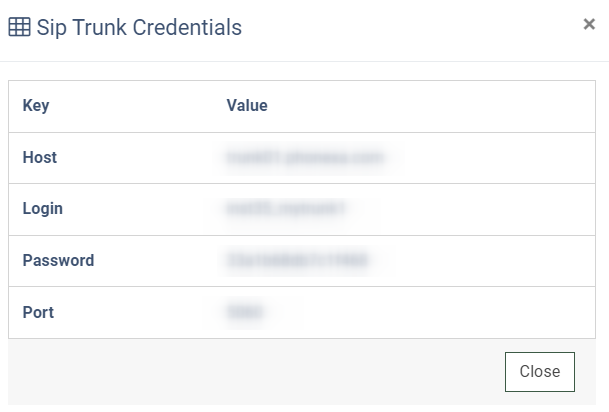This screenshot has width=609, height=412.
Task: Click the Login row label
Action: [x=43, y=209]
